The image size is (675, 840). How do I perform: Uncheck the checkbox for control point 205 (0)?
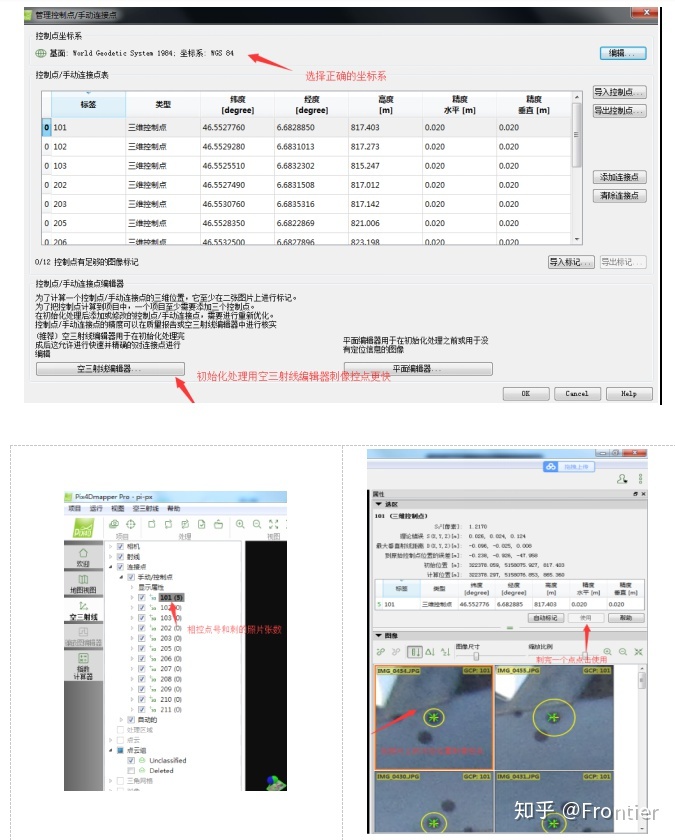pyautogui.click(x=142, y=648)
